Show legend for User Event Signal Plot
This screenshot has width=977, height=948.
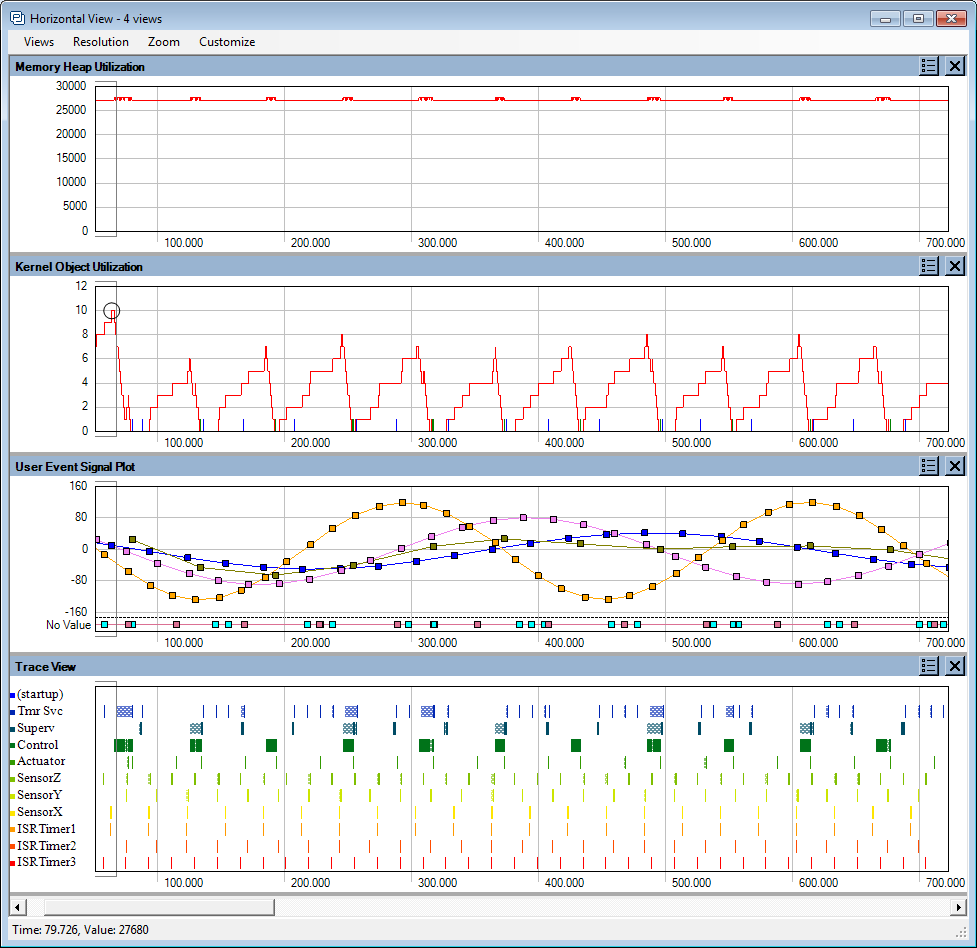[928, 466]
